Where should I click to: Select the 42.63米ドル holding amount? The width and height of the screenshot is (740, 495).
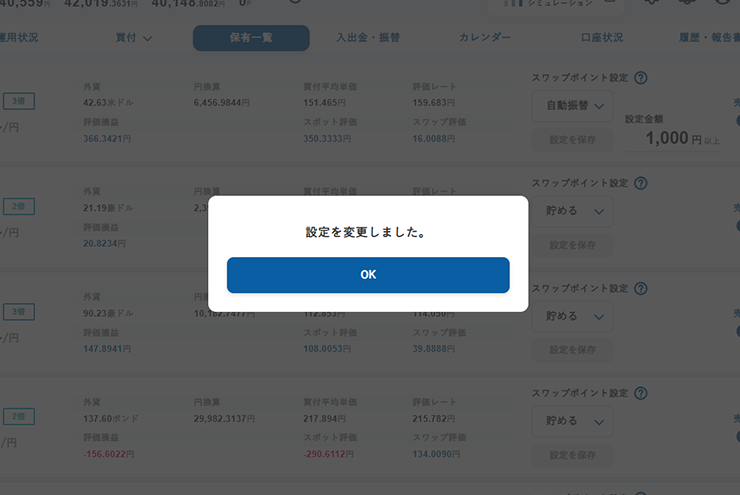click(x=108, y=102)
